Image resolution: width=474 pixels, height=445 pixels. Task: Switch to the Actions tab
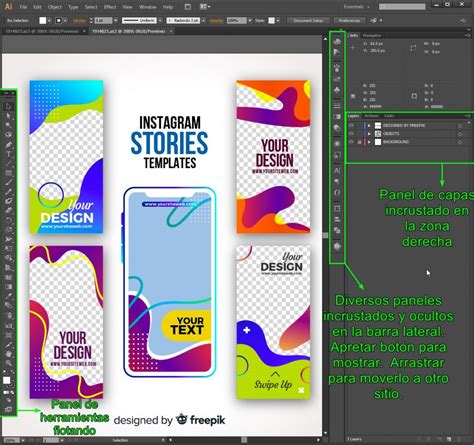(x=371, y=116)
